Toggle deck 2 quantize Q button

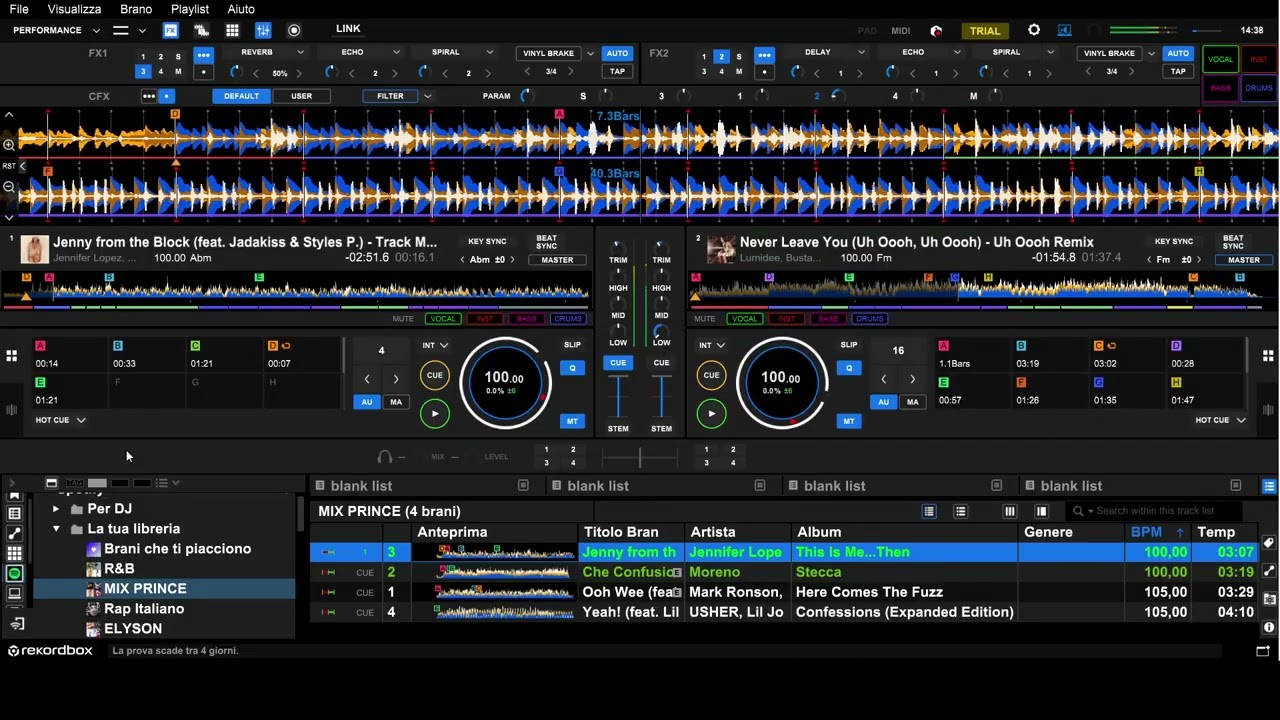click(x=849, y=368)
